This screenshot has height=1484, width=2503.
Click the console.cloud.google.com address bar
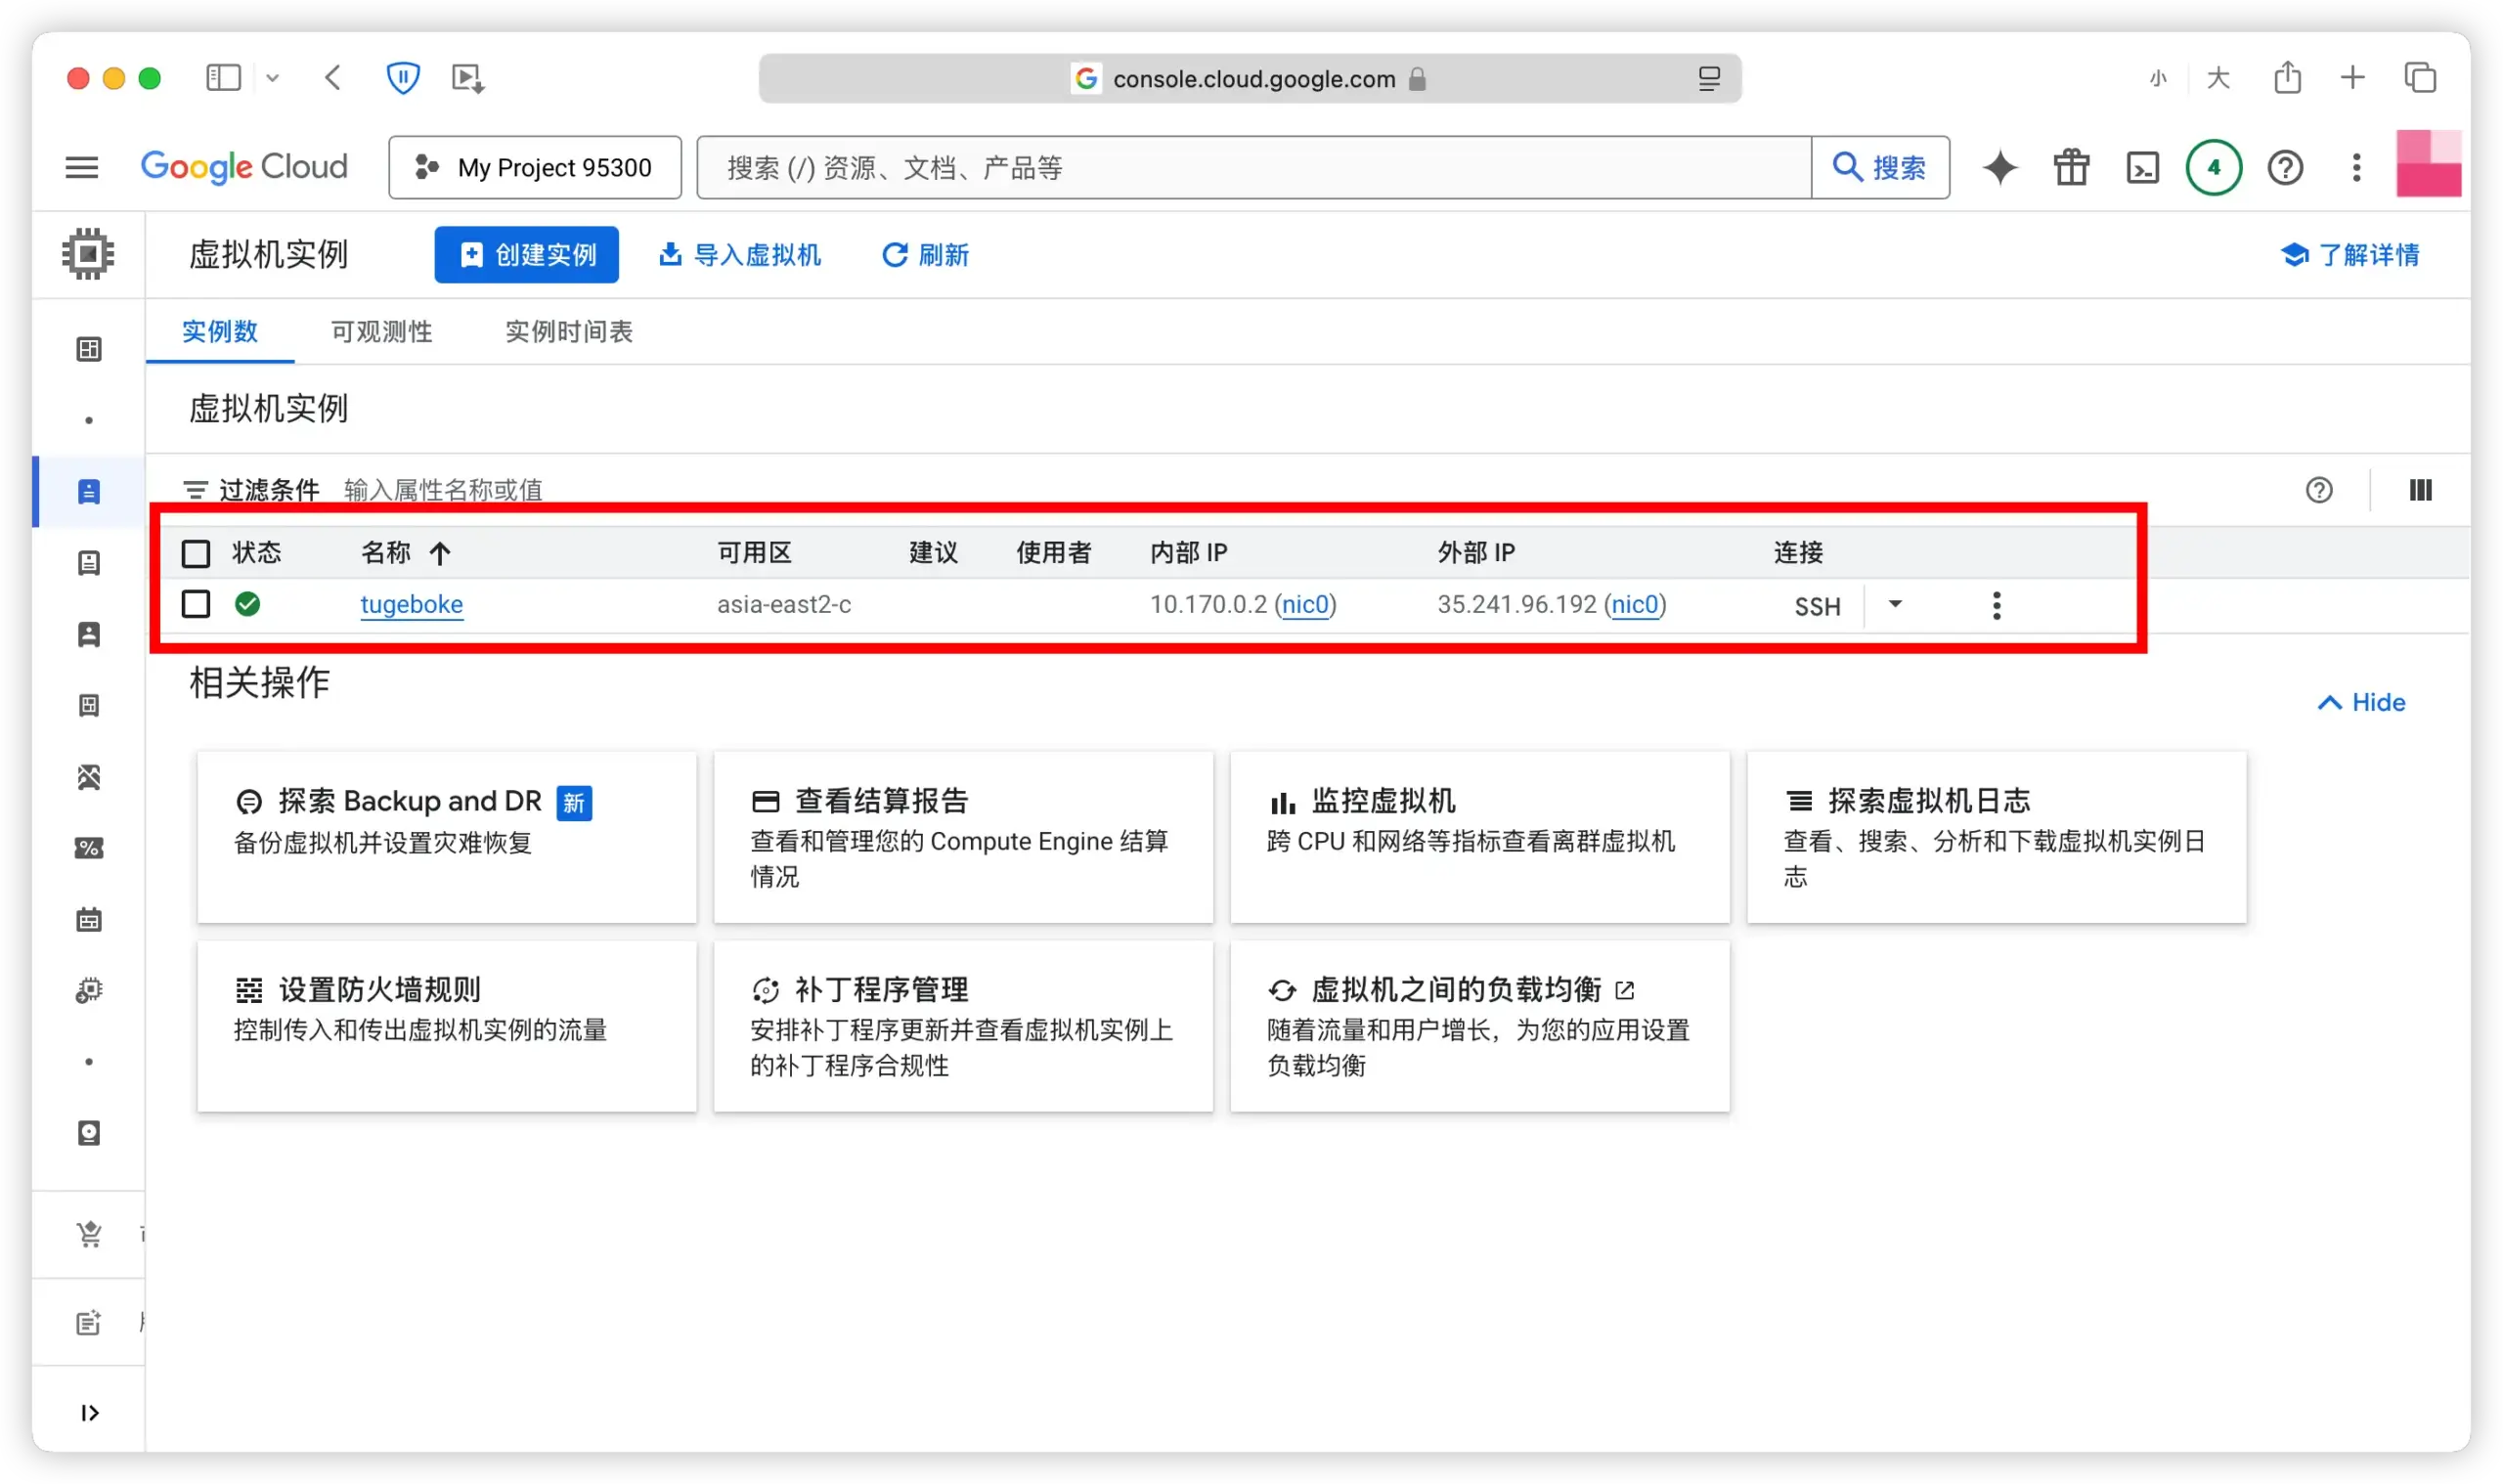(x=1250, y=78)
